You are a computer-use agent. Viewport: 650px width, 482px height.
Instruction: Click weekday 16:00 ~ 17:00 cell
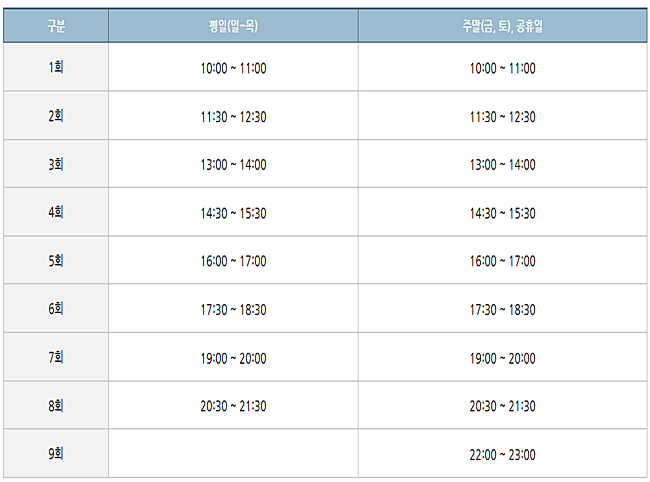[x=233, y=261]
